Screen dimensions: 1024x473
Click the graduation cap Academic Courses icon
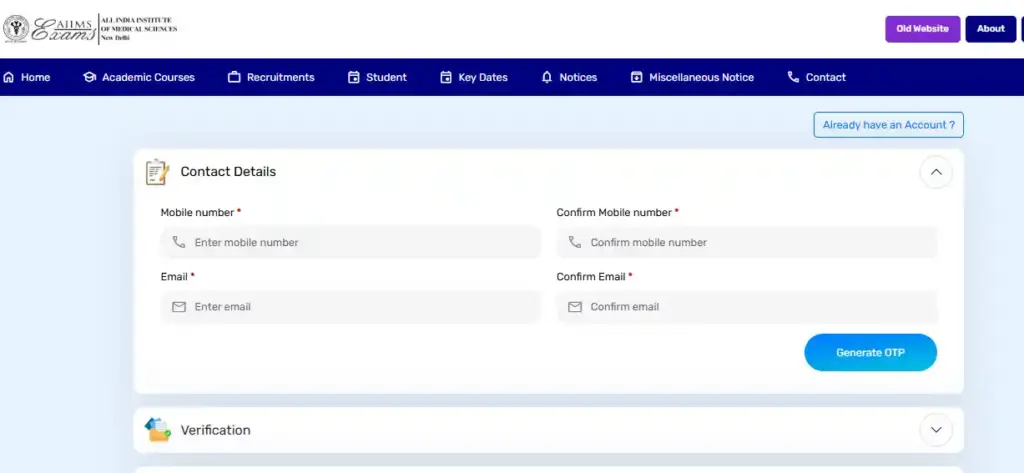(89, 77)
